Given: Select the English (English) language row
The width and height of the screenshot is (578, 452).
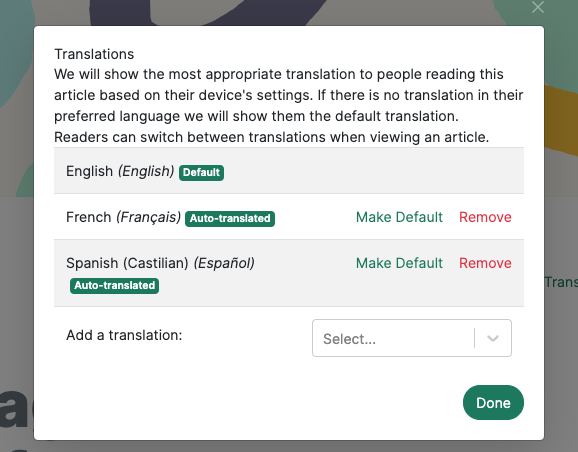Looking at the screenshot, I should [x=289, y=171].
